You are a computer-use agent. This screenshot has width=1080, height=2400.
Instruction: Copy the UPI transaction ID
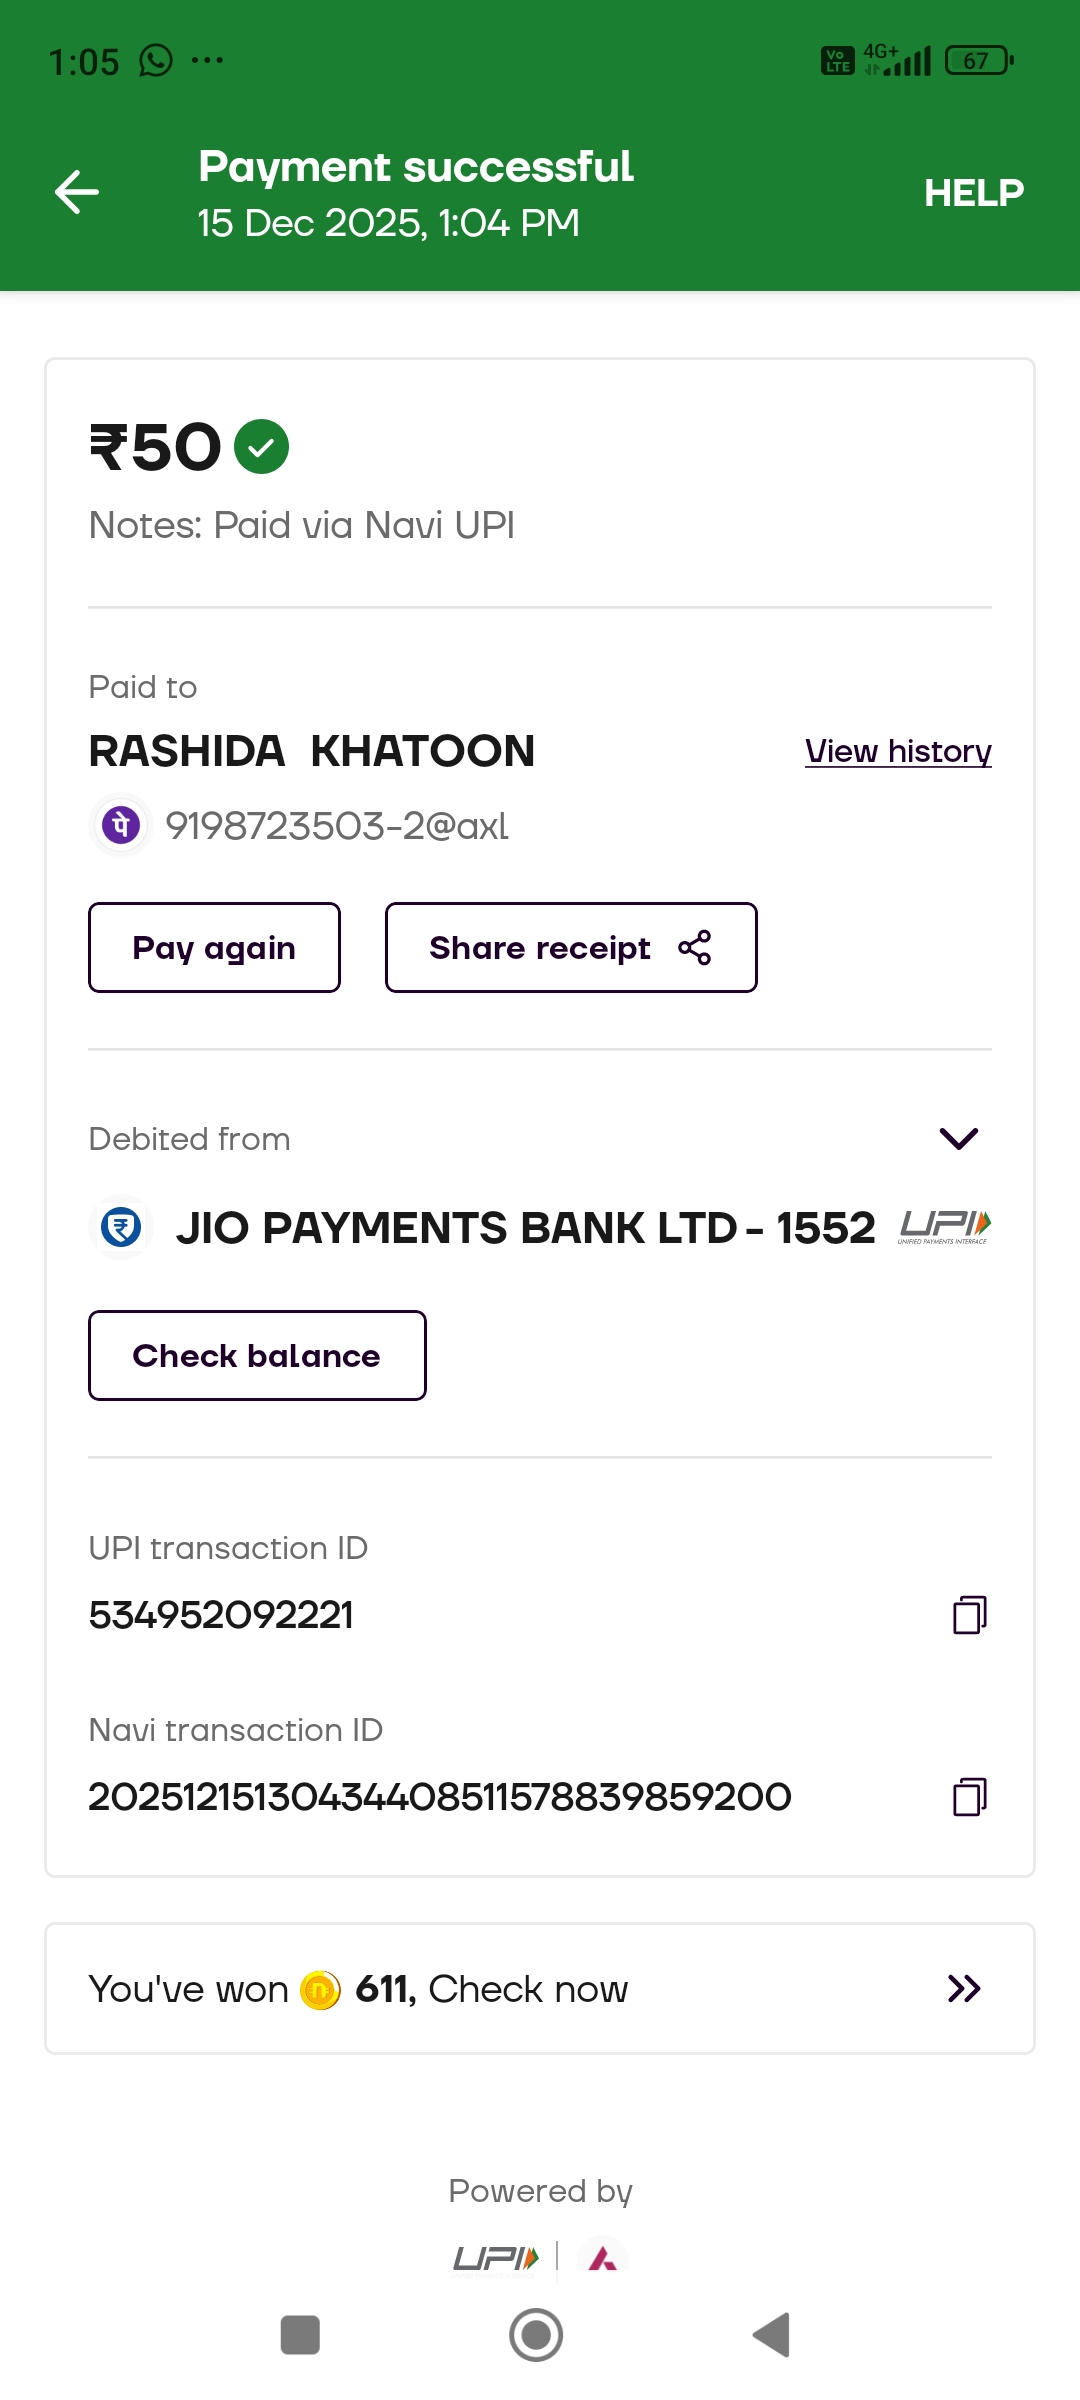pyautogui.click(x=969, y=1614)
